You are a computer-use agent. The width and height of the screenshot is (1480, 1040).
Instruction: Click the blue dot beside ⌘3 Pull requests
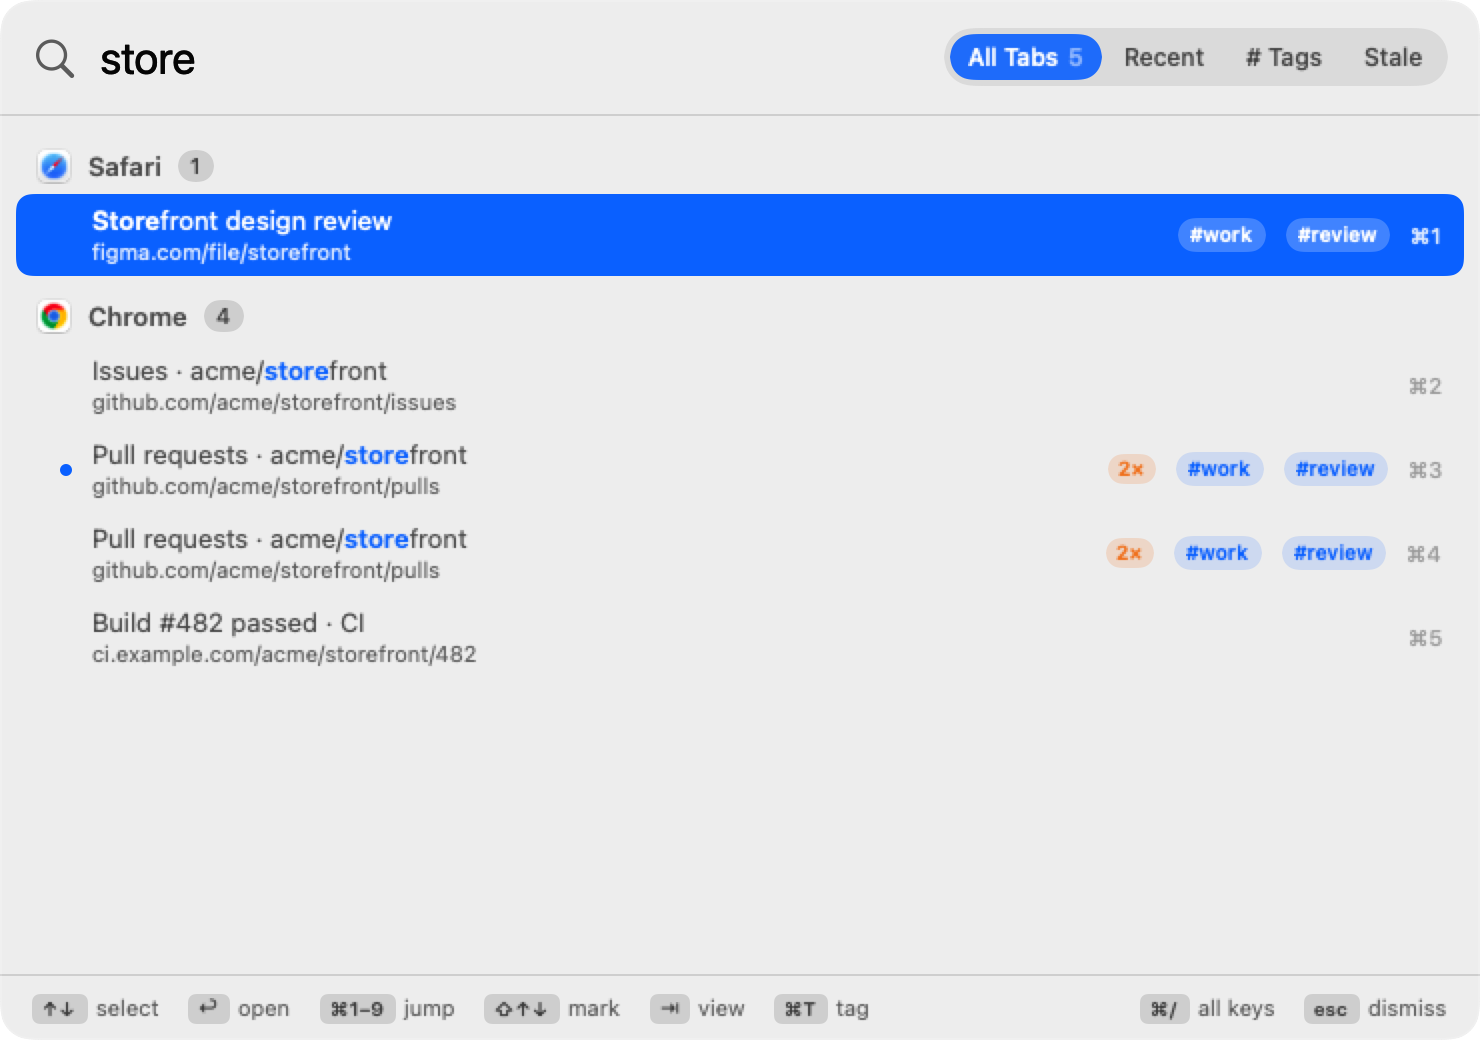point(66,470)
